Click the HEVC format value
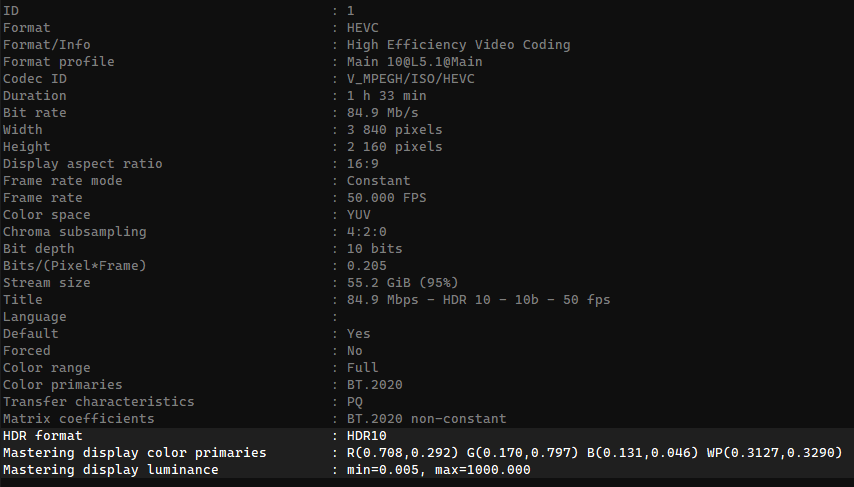Viewport: 854px width, 487px height. pos(363,28)
